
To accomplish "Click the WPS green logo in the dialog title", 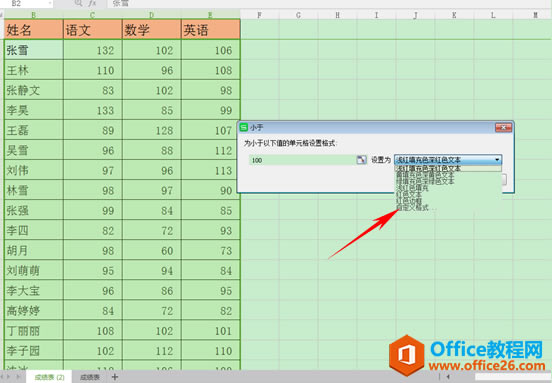I will [244, 127].
